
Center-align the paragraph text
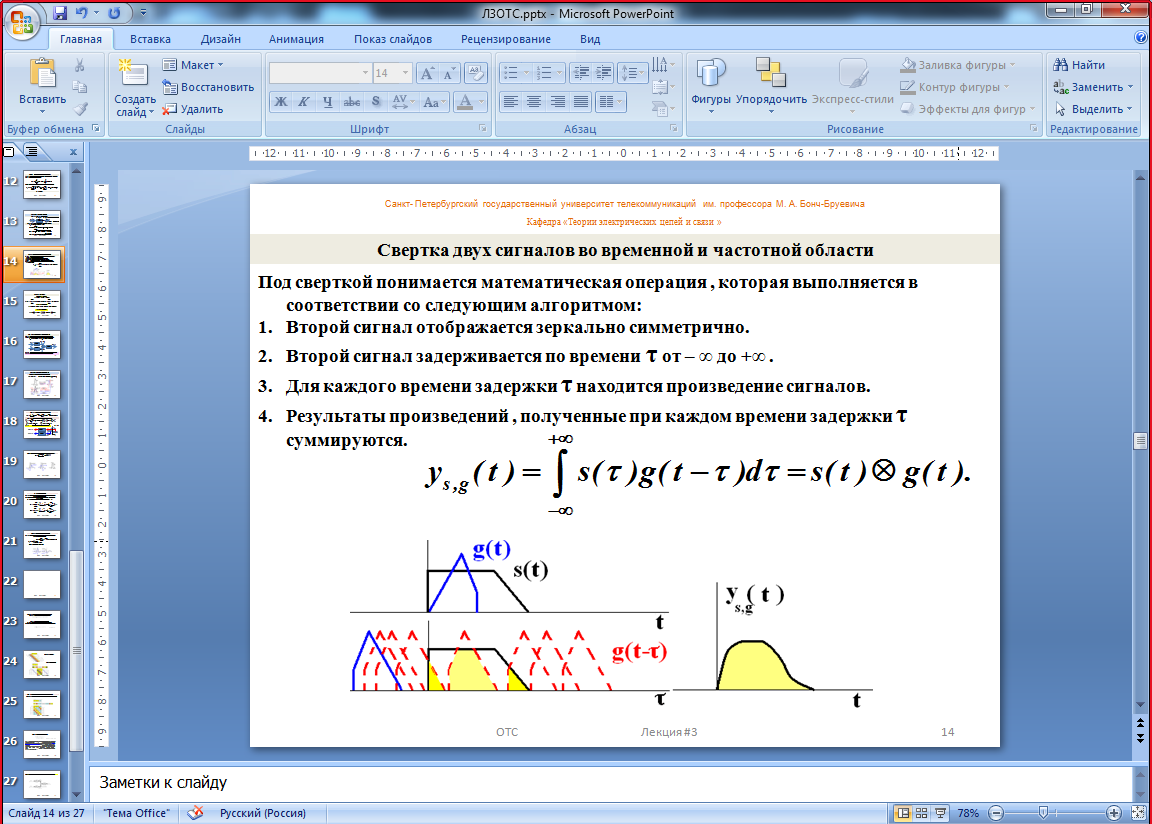click(x=534, y=102)
